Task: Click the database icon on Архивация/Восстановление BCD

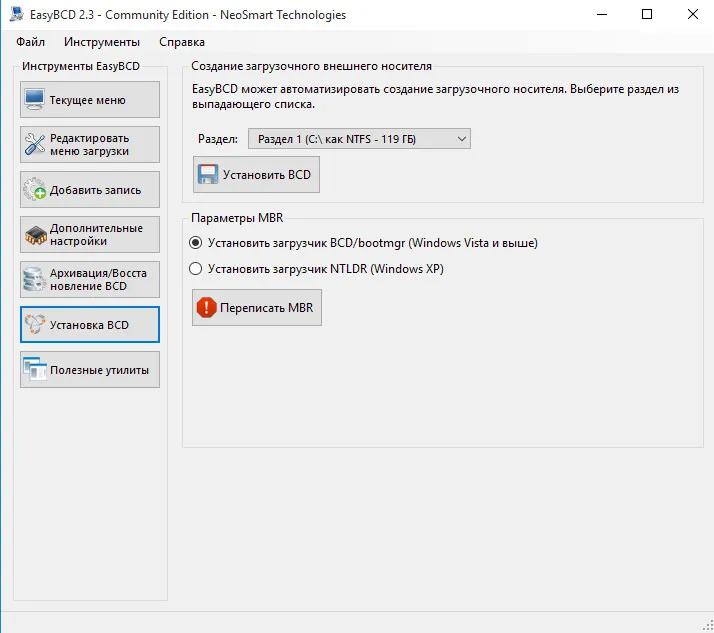Action: pos(34,279)
